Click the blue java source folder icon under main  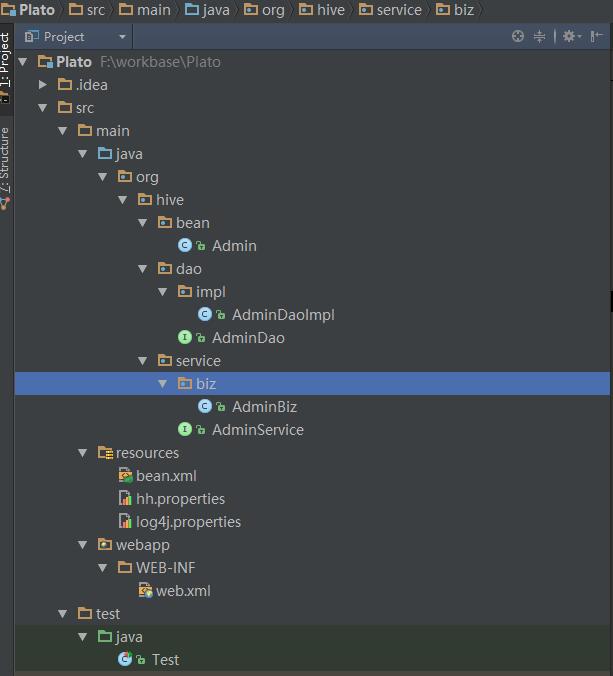[105, 153]
